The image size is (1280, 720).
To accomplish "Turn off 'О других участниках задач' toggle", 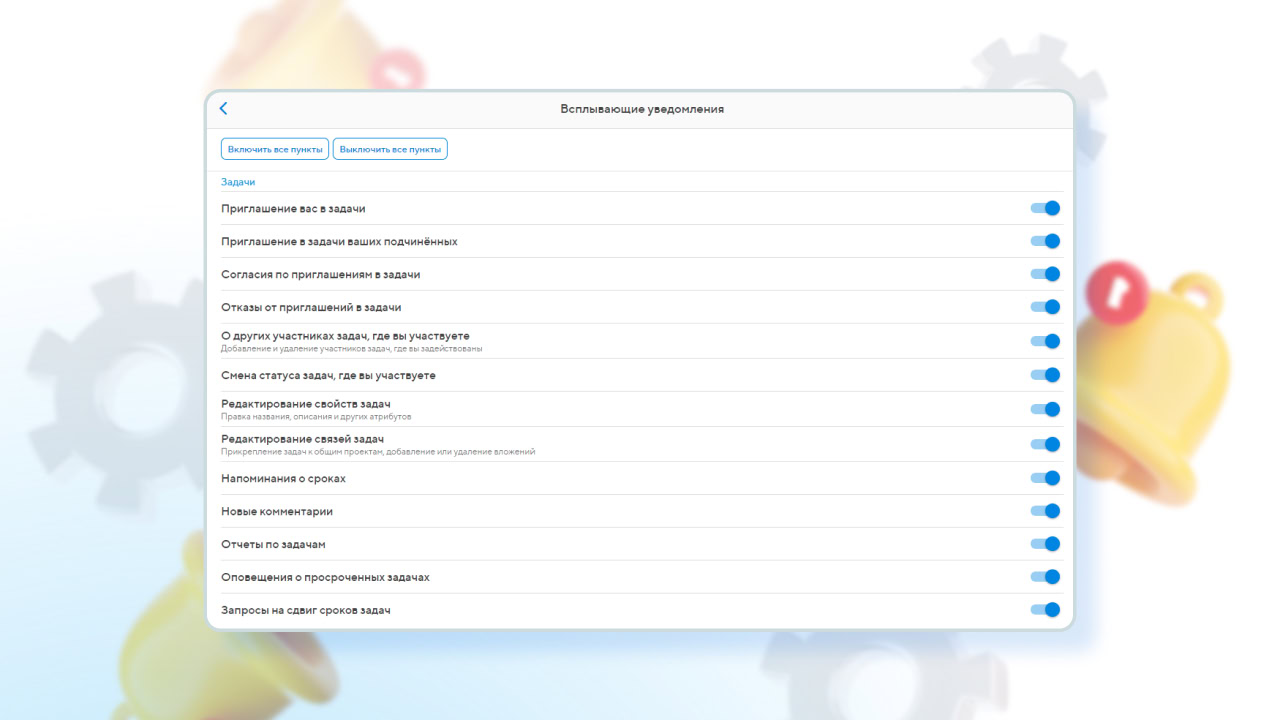I will 1045,341.
